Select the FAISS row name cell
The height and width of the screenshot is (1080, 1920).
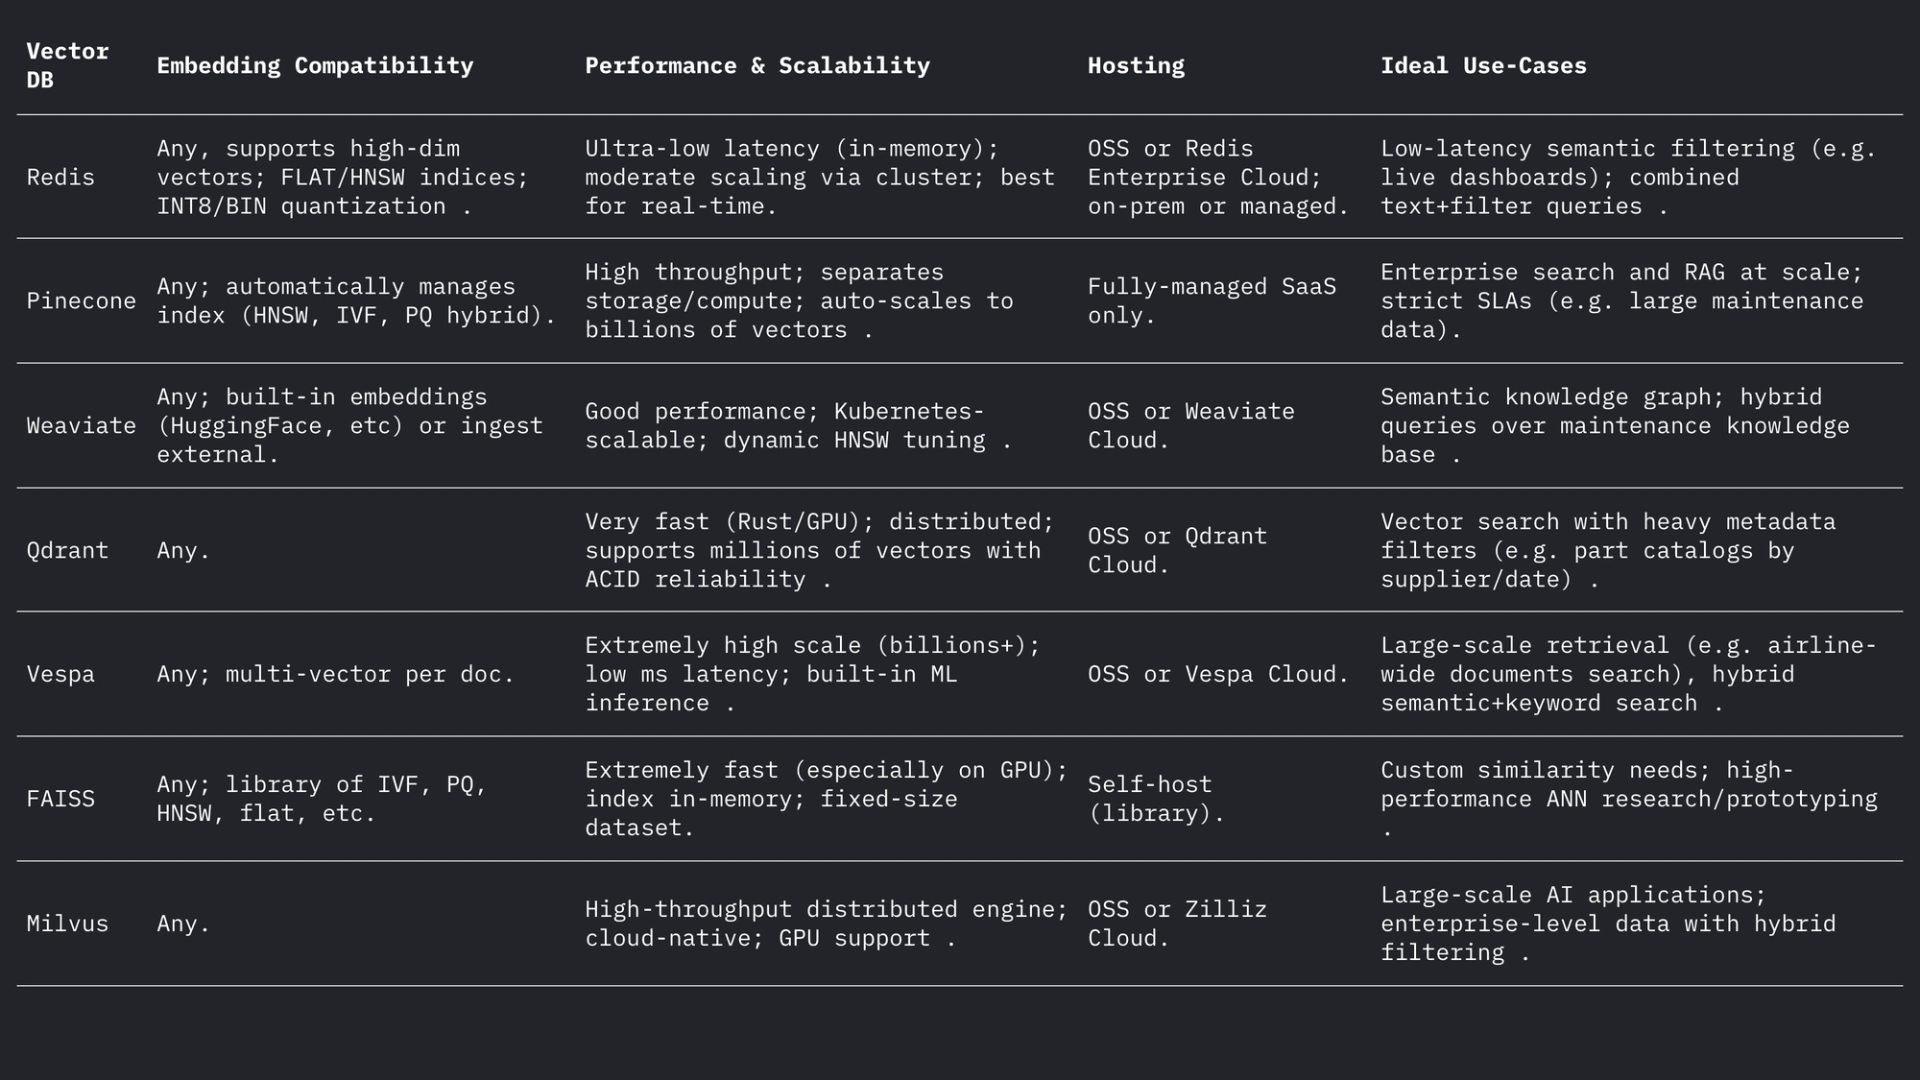pyautogui.click(x=60, y=799)
